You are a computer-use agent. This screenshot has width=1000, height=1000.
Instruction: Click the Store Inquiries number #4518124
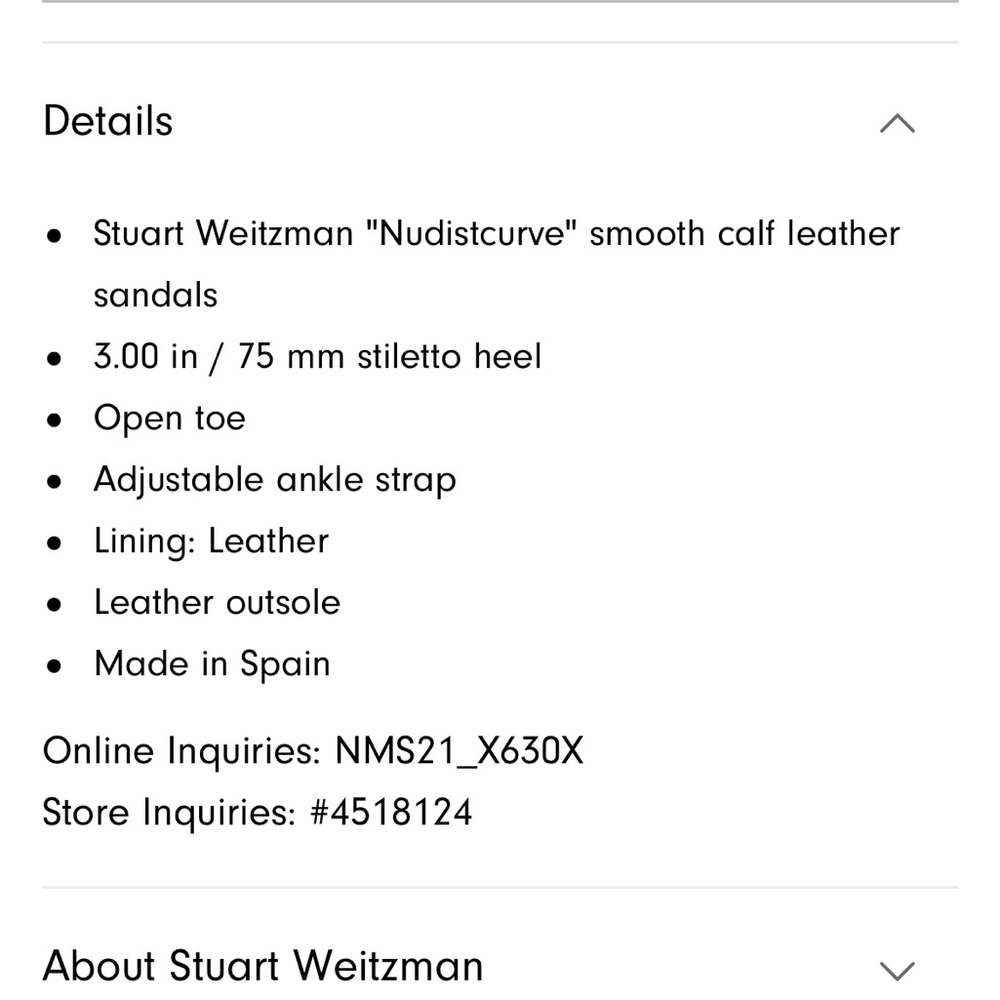pos(257,812)
